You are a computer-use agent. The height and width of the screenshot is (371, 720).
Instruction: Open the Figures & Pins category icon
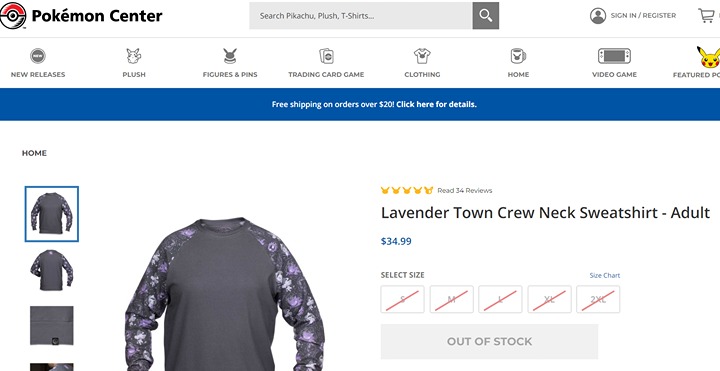pos(230,56)
